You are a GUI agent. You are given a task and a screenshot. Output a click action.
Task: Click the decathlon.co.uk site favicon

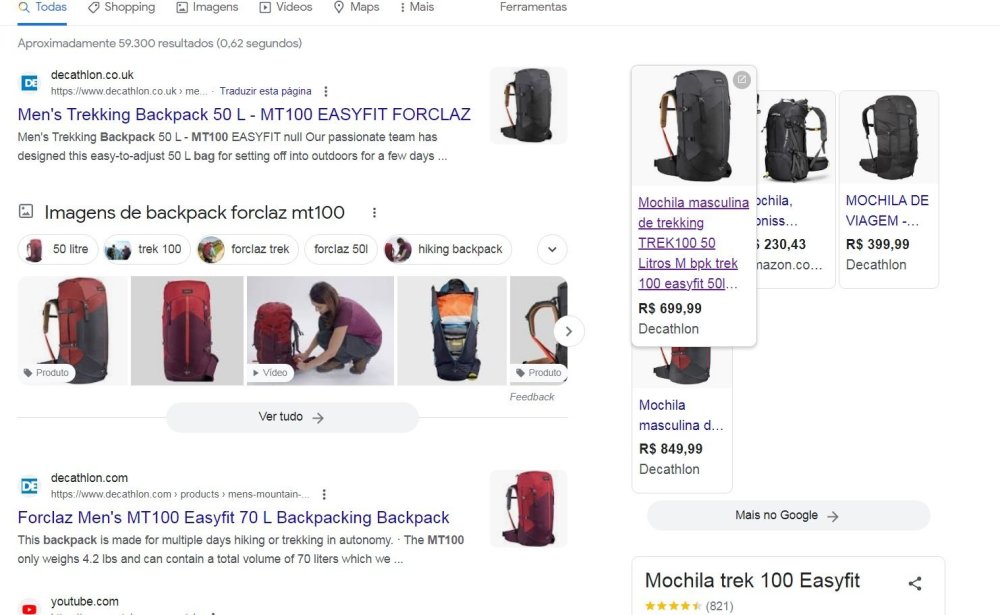click(x=30, y=83)
